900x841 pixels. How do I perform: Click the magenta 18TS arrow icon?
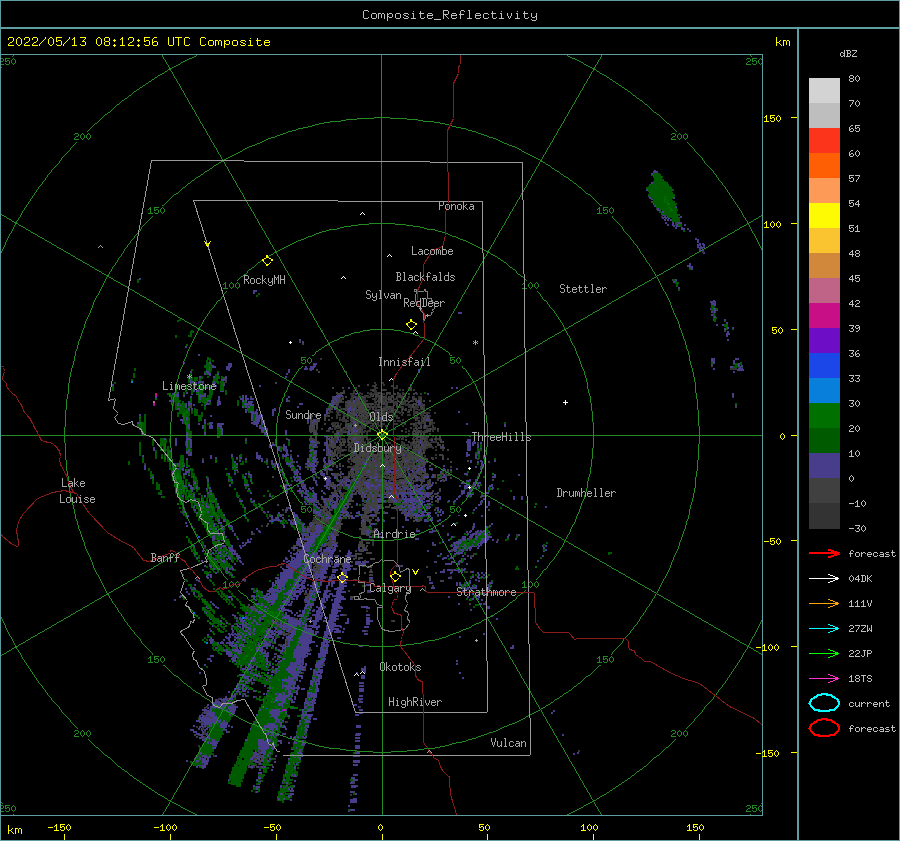click(x=824, y=679)
